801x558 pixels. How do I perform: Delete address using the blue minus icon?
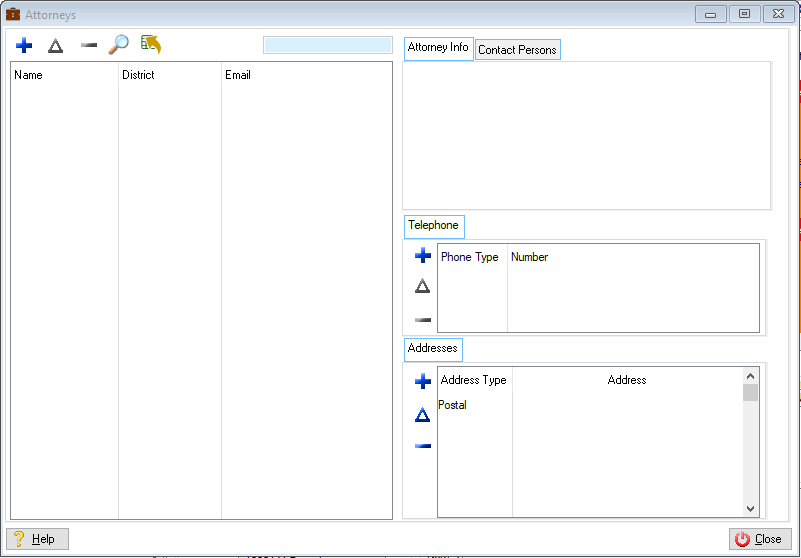(x=423, y=446)
